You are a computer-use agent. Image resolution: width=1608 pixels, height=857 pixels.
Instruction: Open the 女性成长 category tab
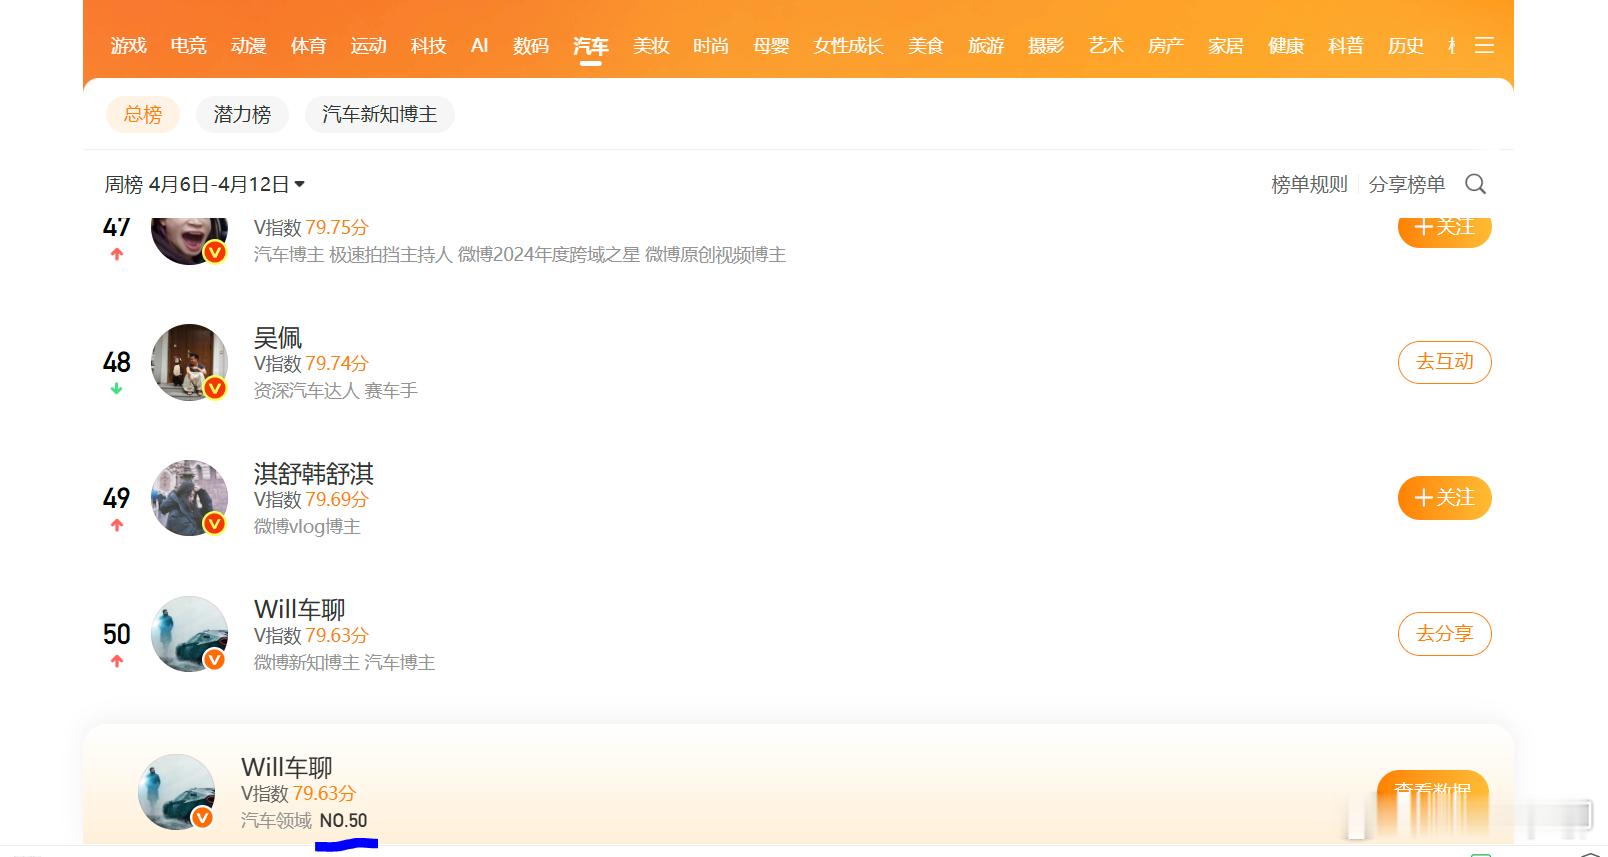click(x=848, y=46)
